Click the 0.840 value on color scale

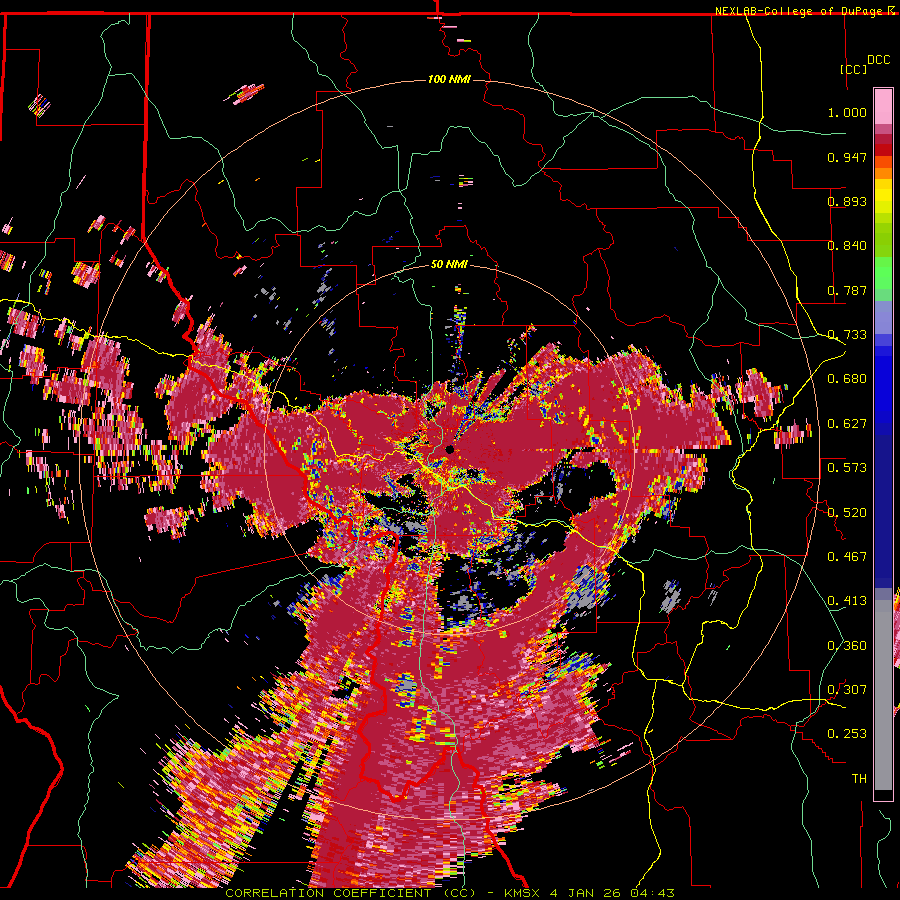pos(847,246)
